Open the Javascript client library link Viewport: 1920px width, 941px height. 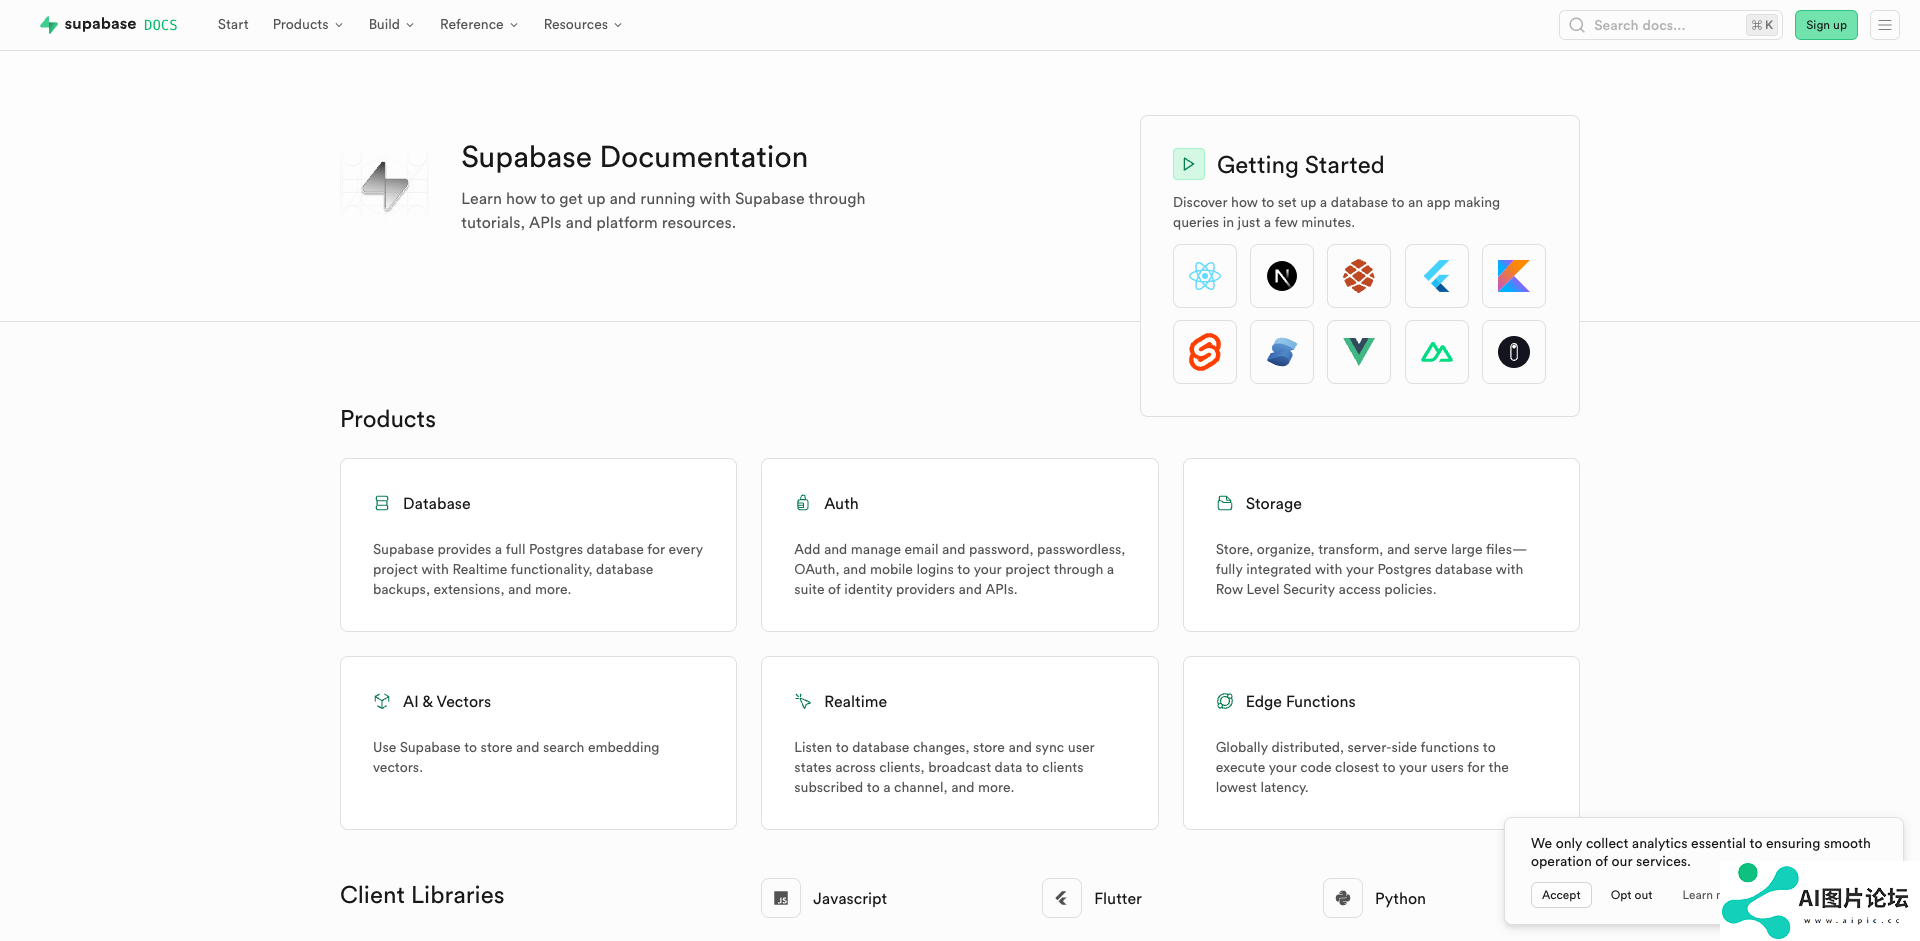[x=849, y=899]
